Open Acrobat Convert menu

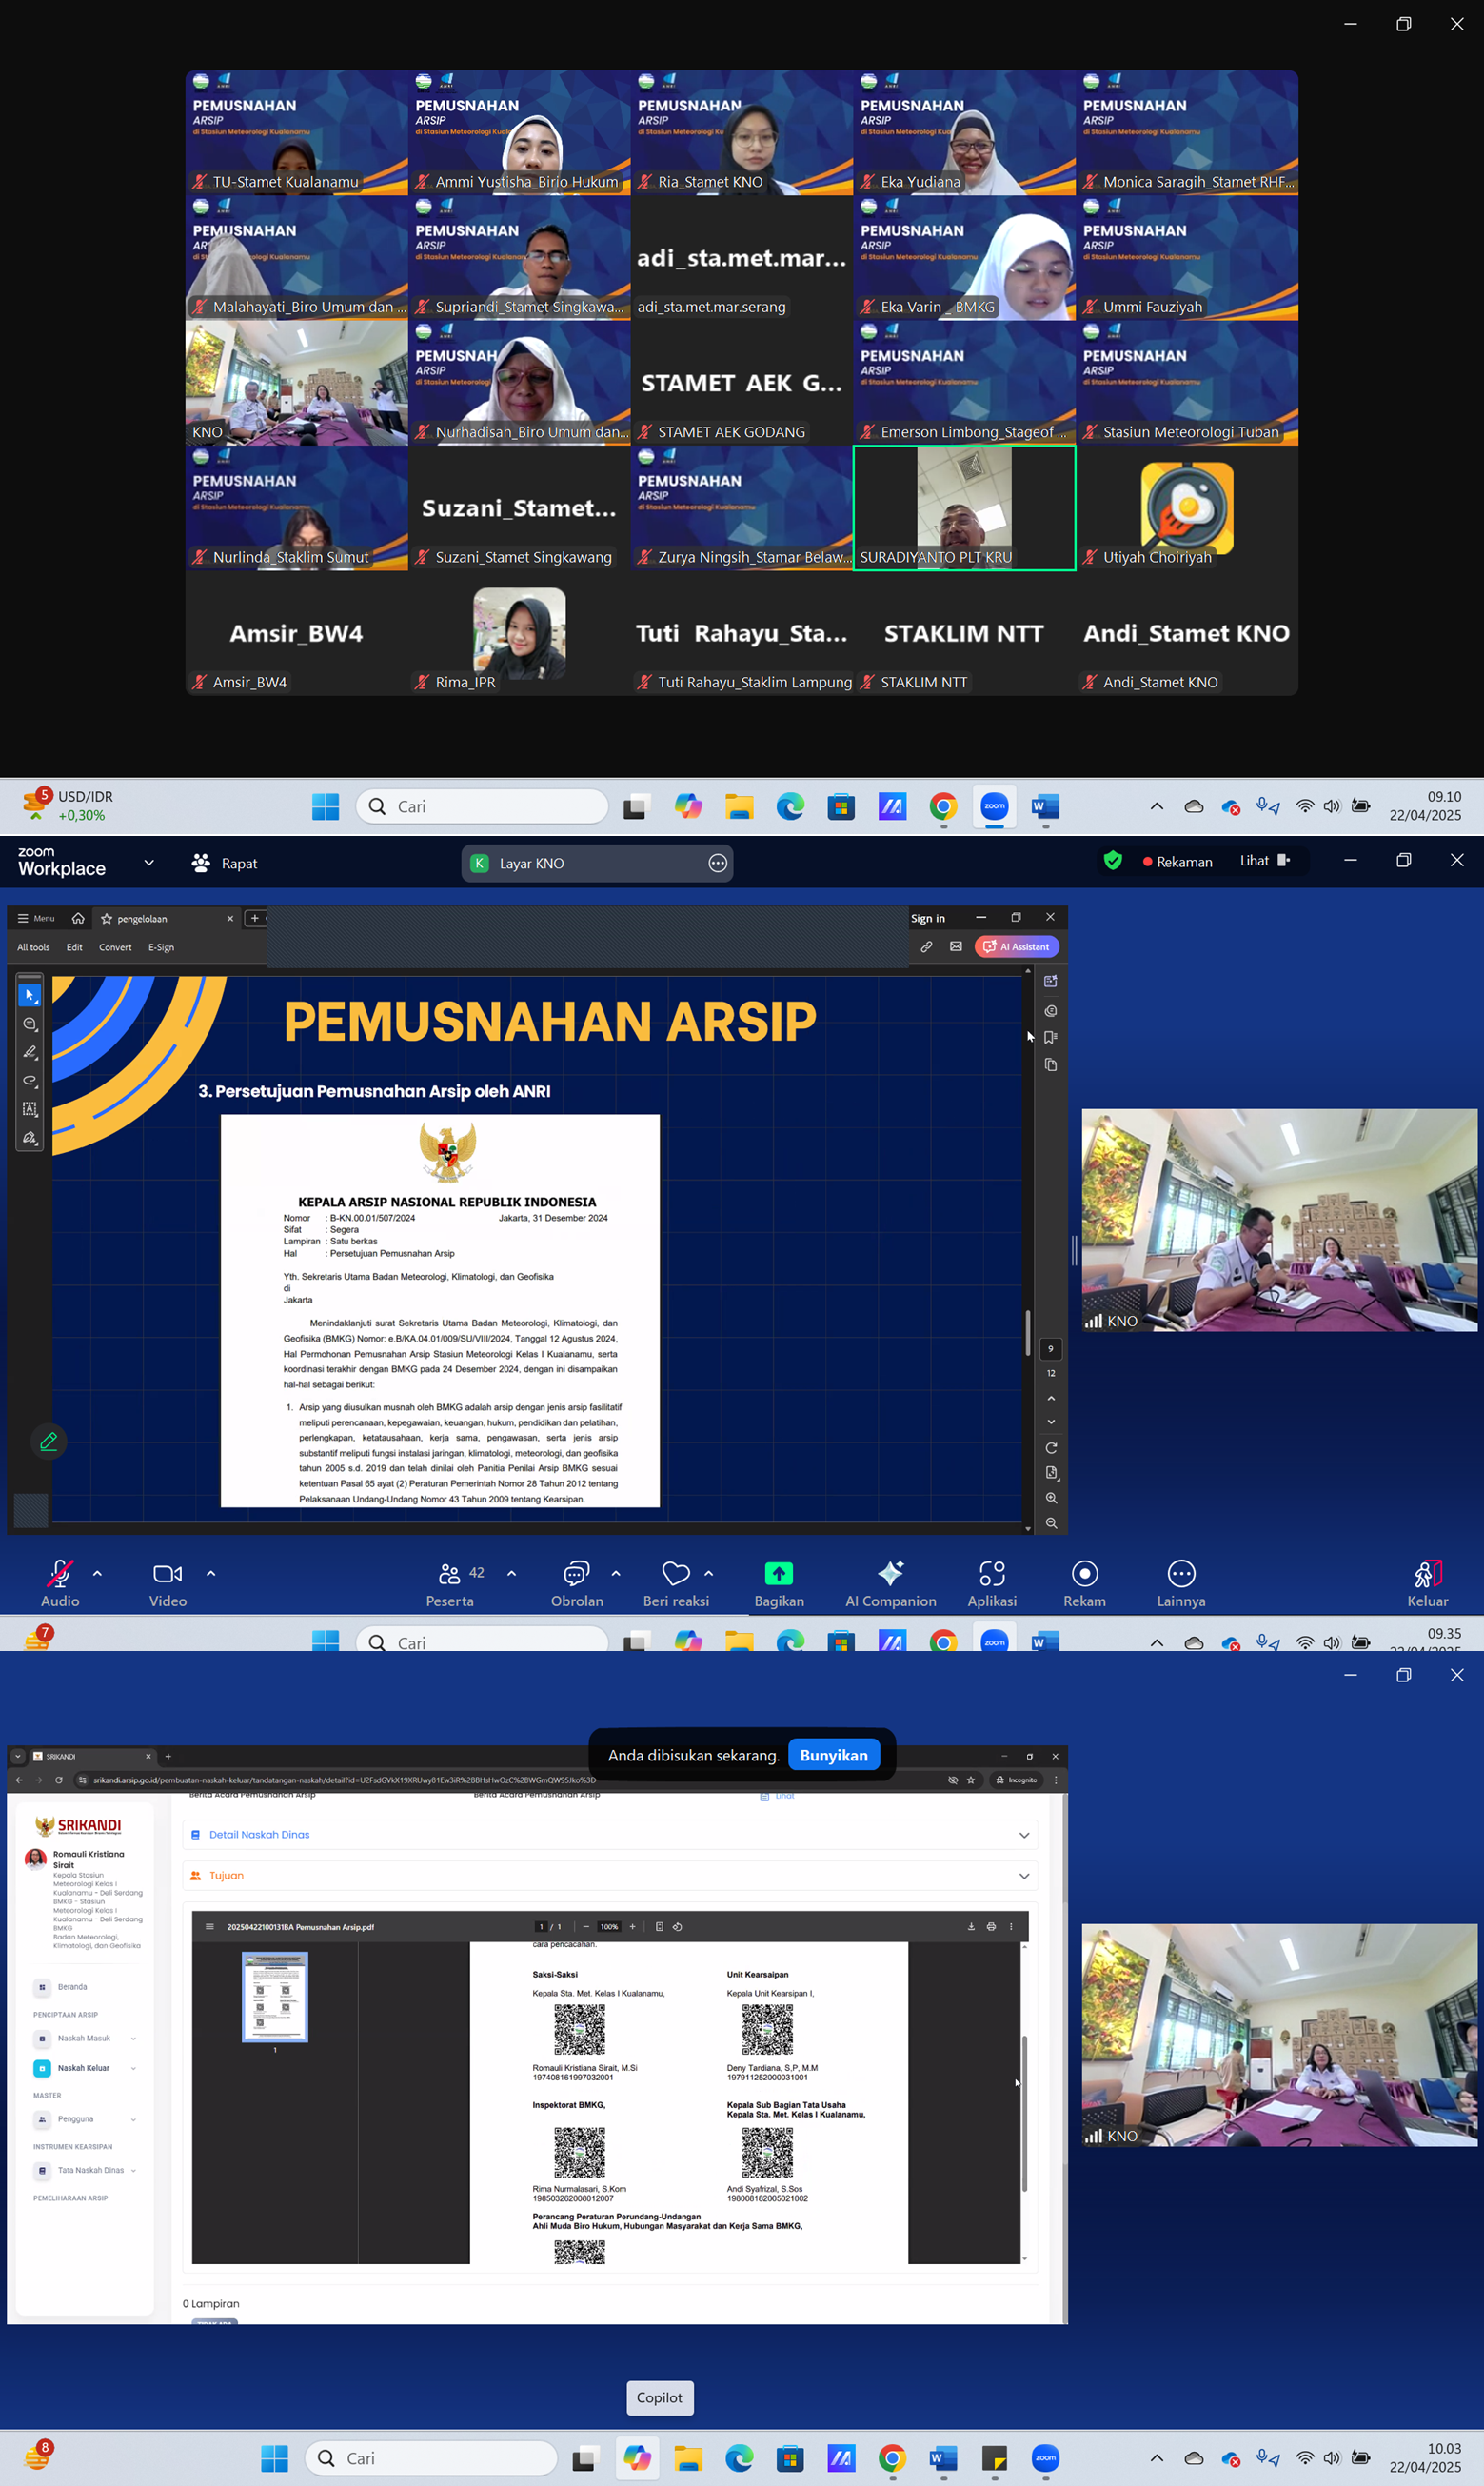(x=115, y=947)
